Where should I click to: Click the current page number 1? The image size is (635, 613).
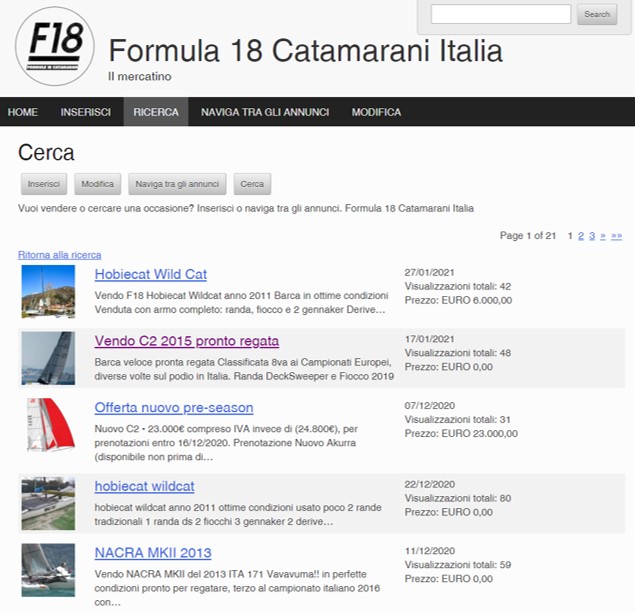[570, 236]
